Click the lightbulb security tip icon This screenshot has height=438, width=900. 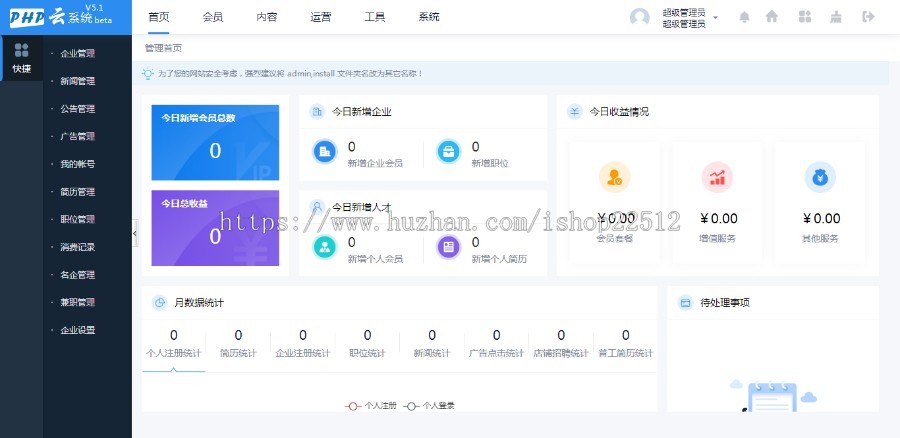[148, 73]
